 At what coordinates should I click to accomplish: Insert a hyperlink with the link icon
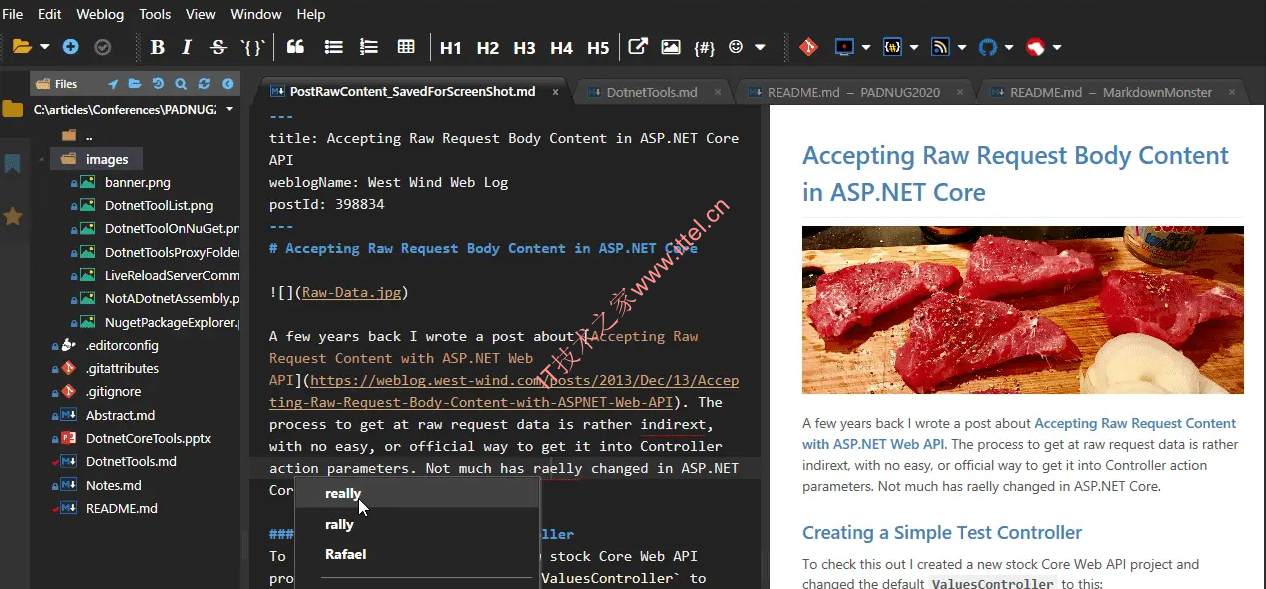638,47
